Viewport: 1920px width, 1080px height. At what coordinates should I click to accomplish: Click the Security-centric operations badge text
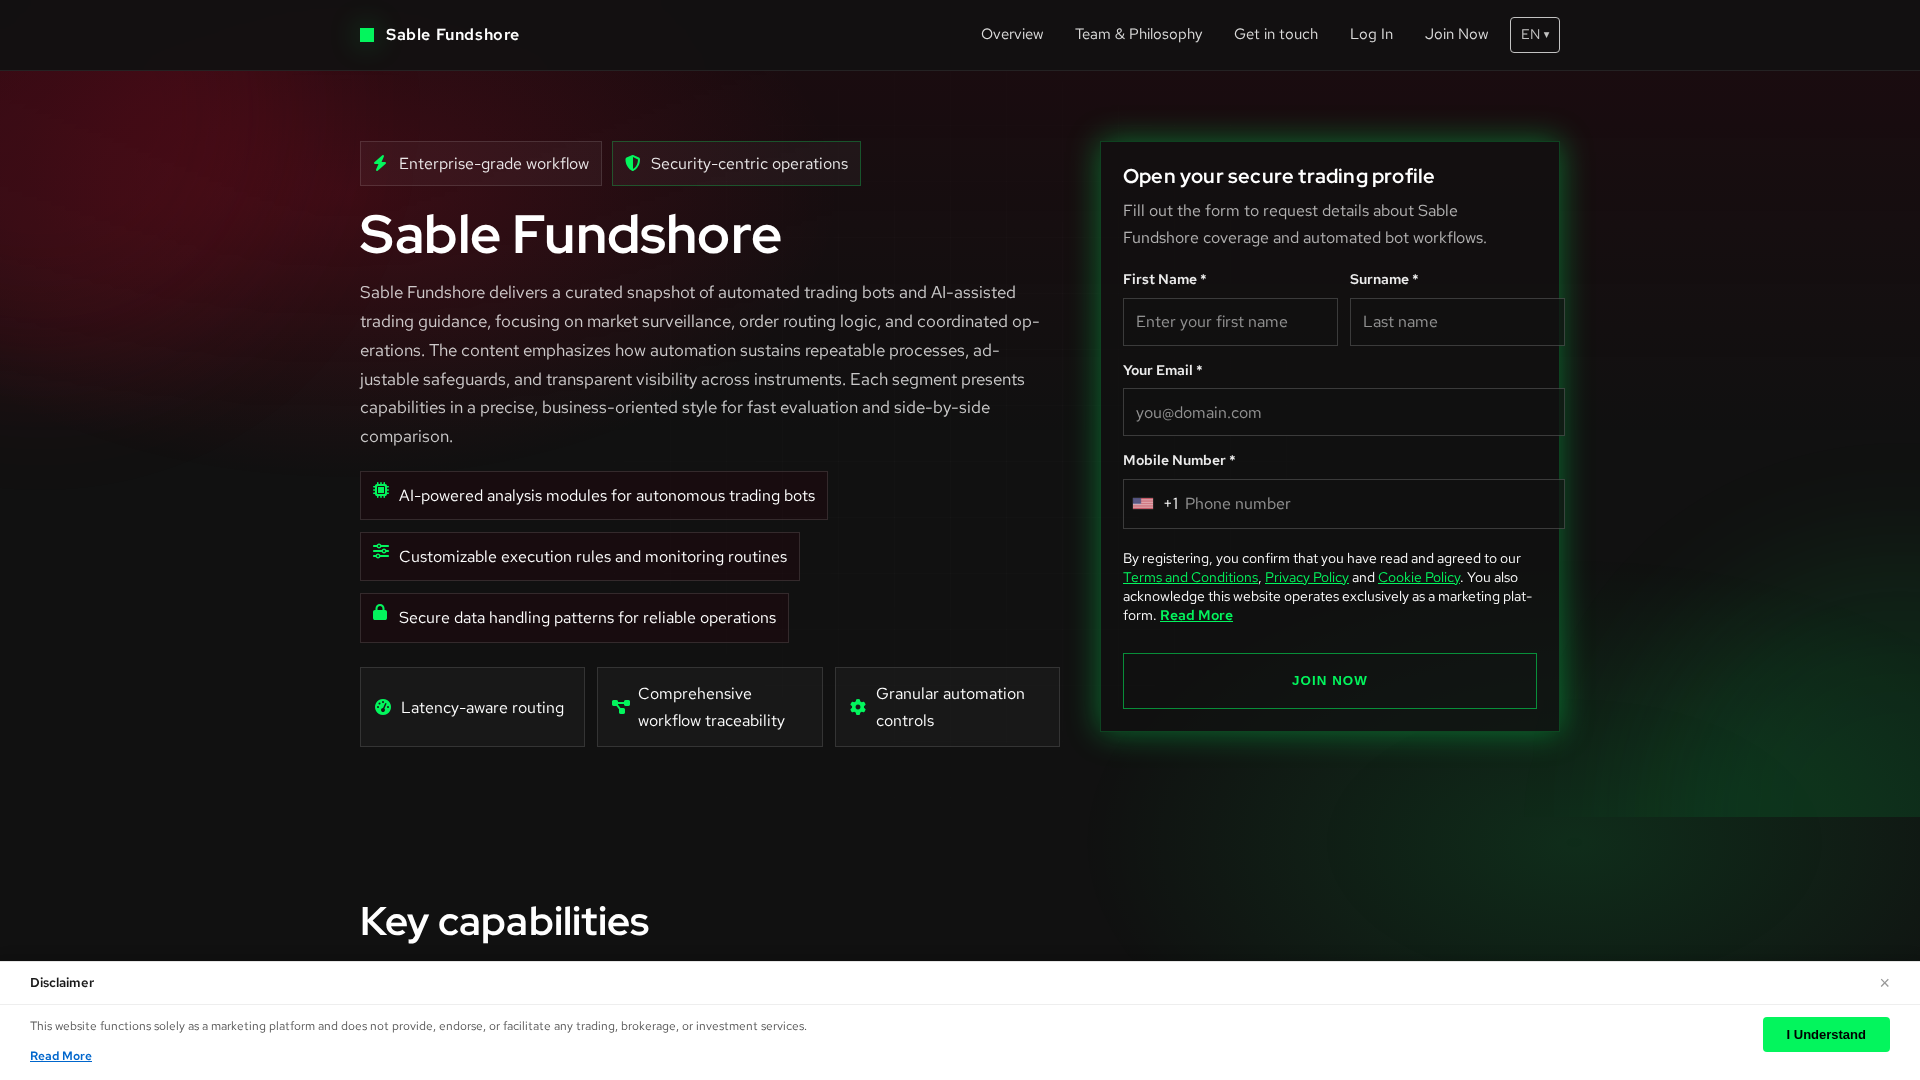click(749, 164)
